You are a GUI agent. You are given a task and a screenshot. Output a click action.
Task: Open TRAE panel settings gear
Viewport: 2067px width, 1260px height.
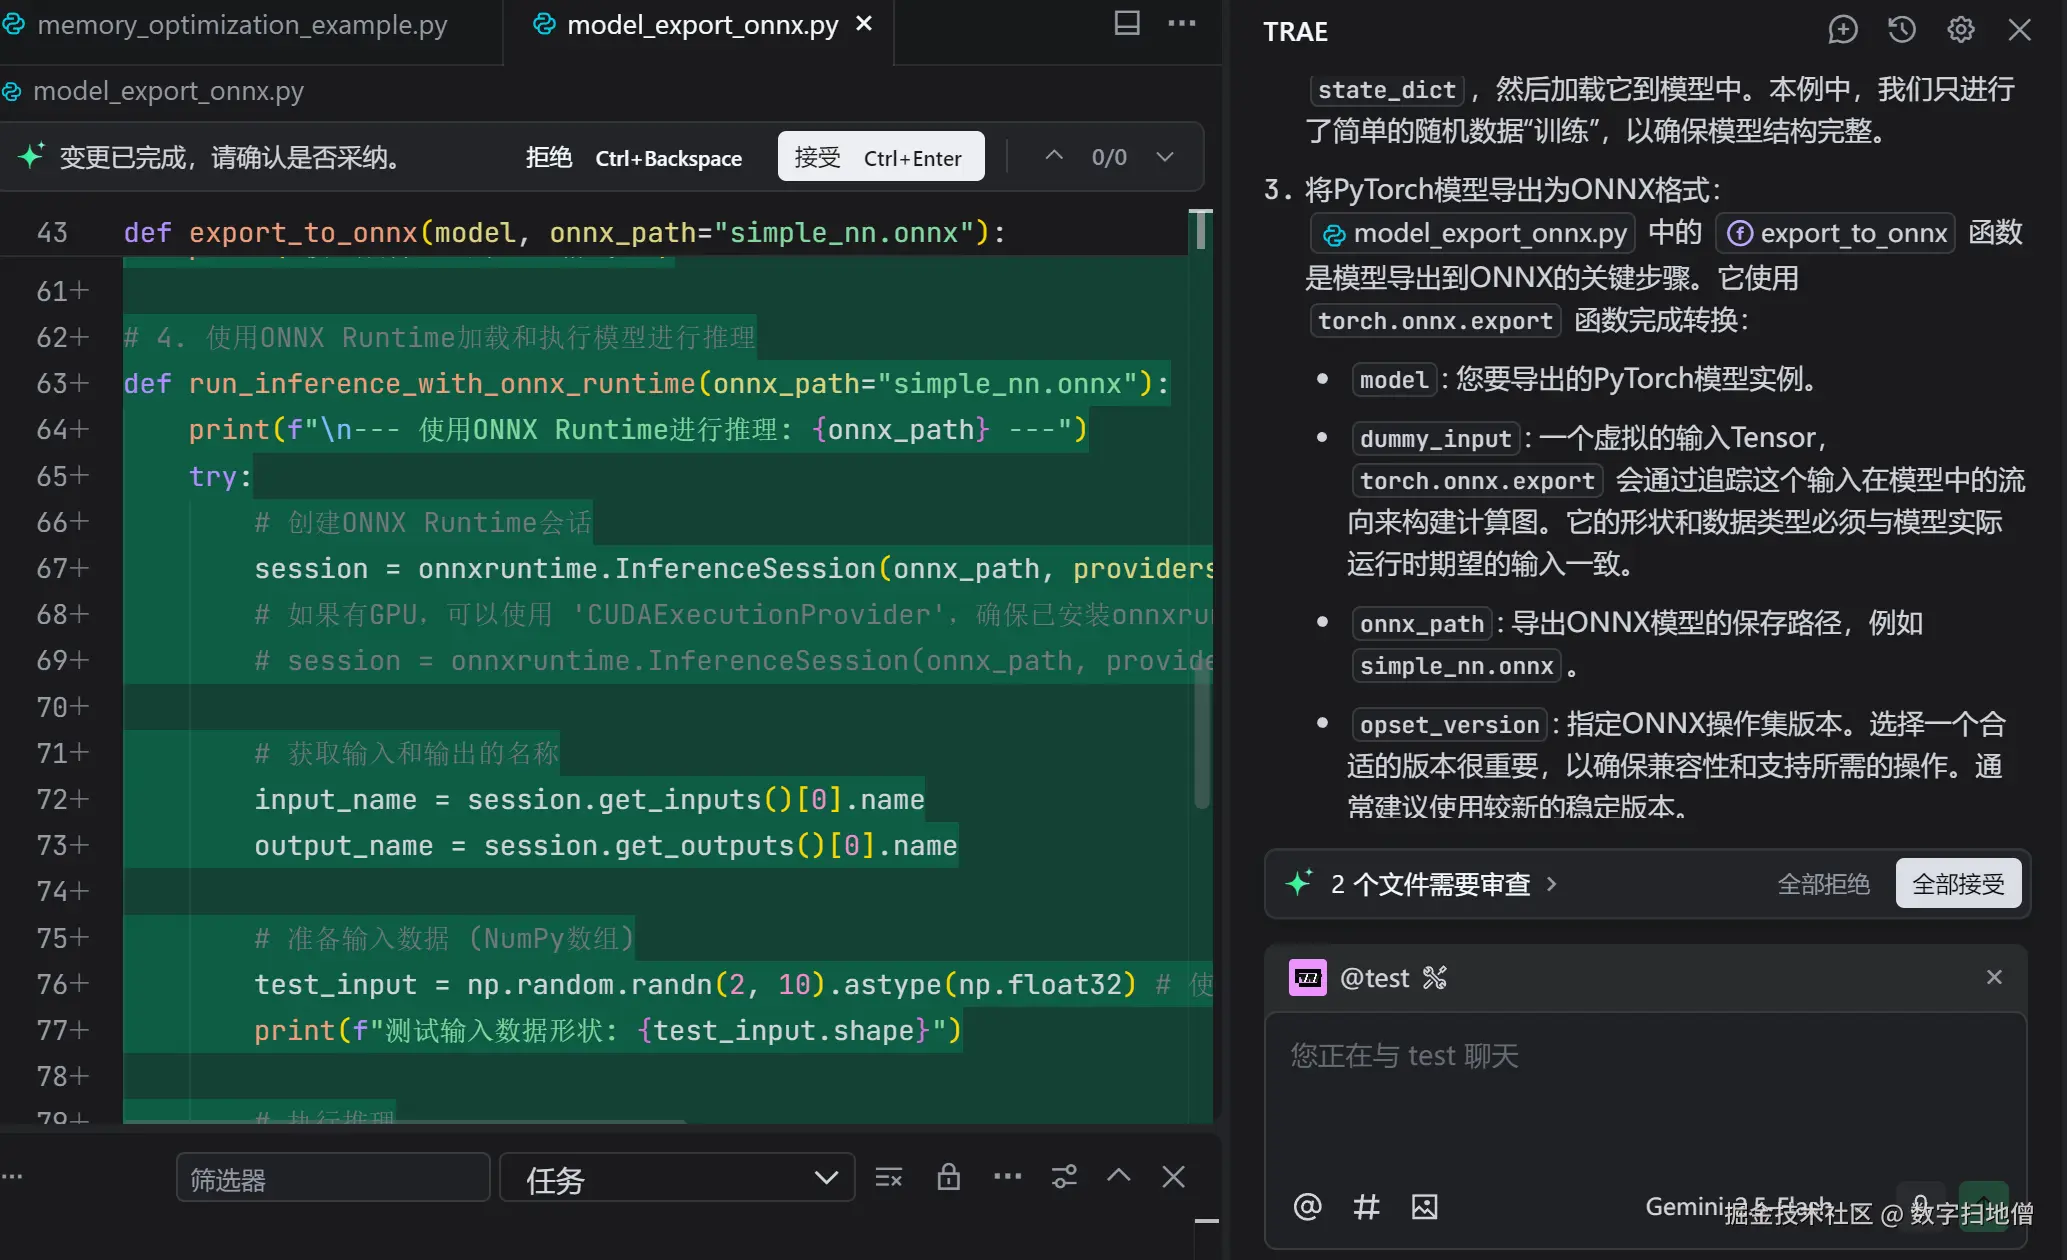[x=1960, y=30]
